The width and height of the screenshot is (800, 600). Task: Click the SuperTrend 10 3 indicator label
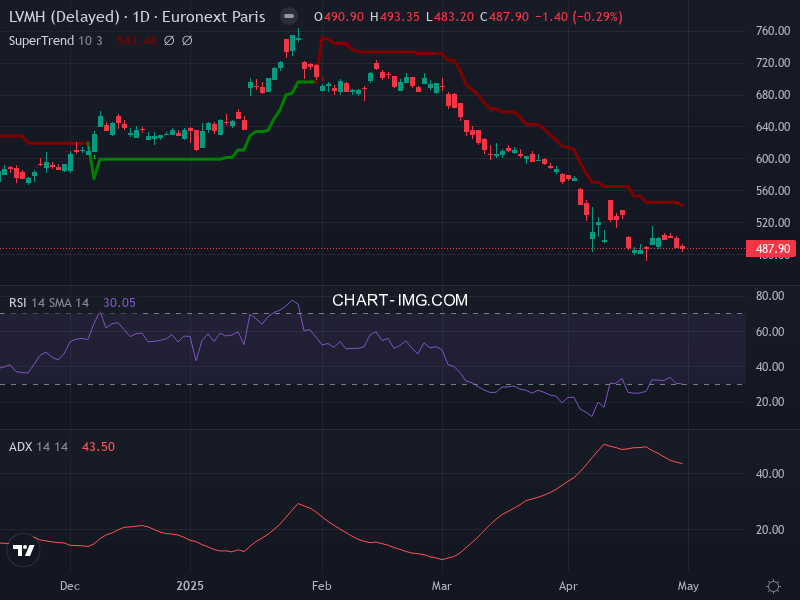pyautogui.click(x=56, y=41)
